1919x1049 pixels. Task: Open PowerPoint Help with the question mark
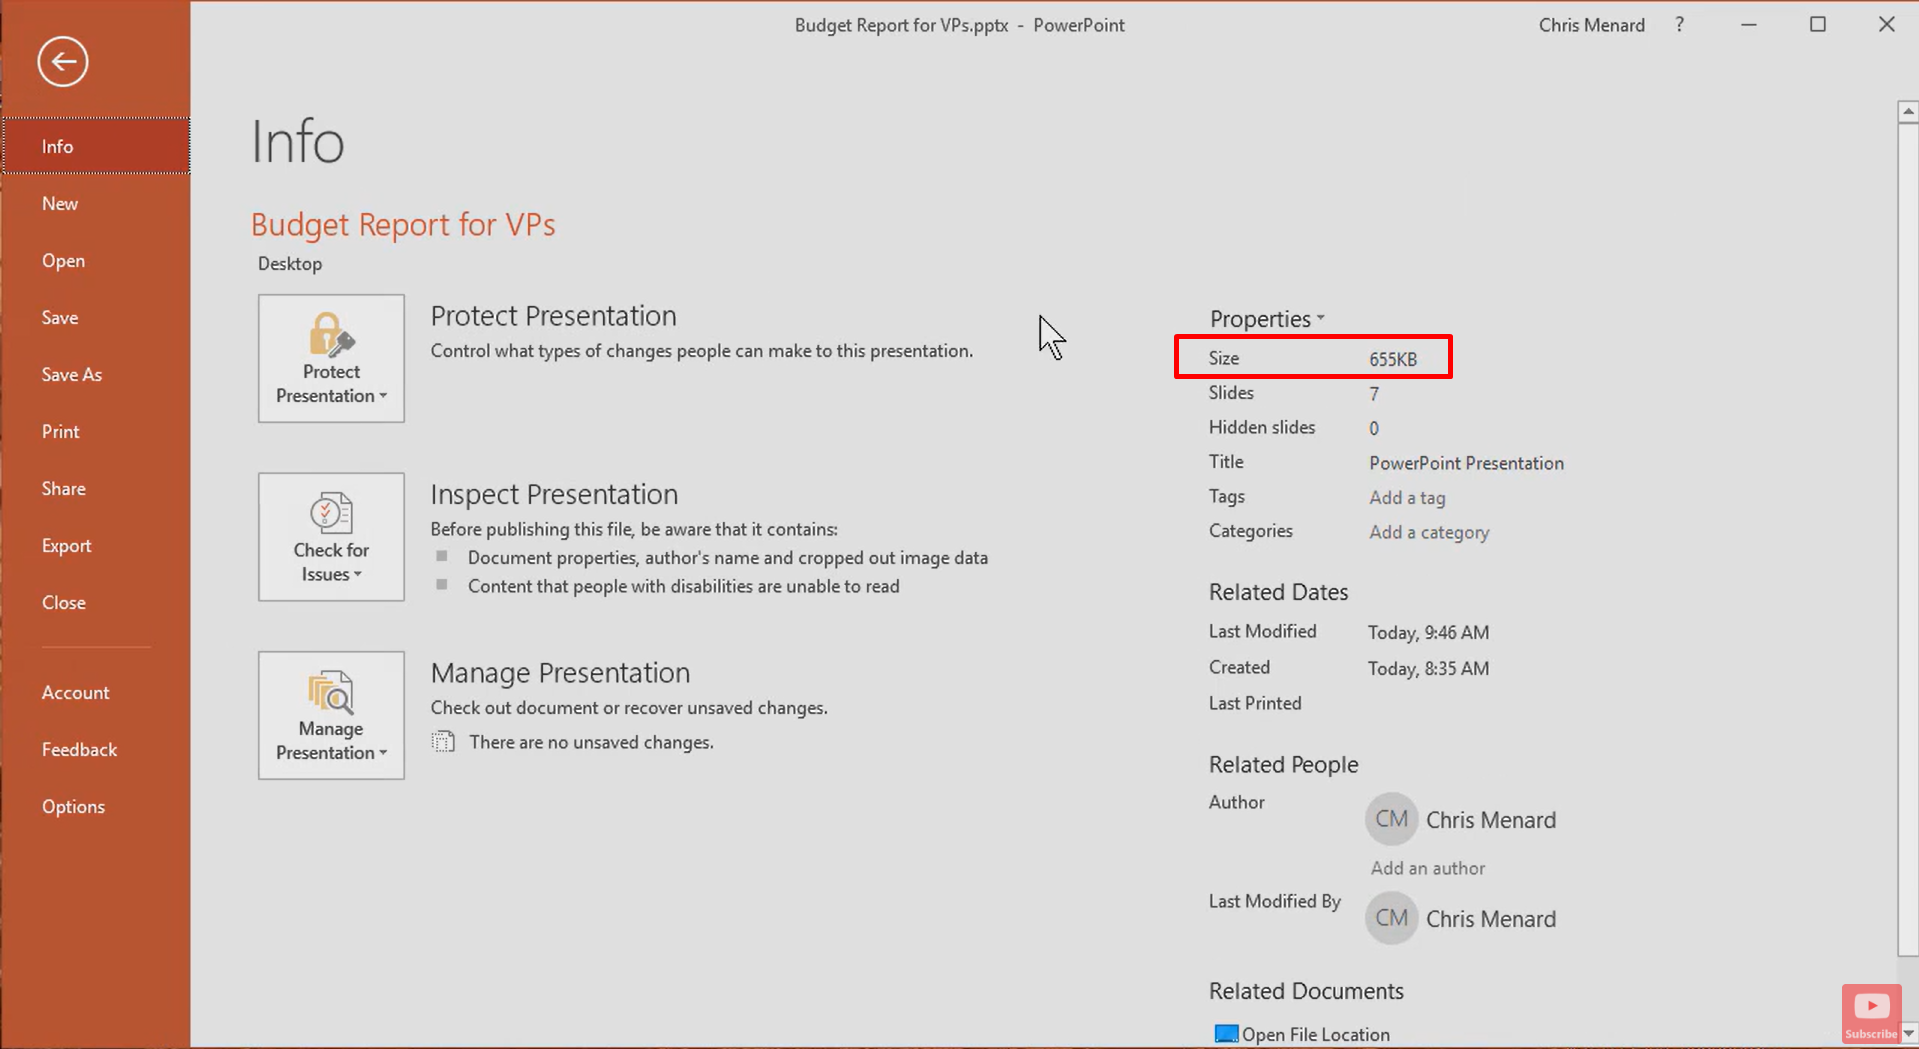point(1679,24)
